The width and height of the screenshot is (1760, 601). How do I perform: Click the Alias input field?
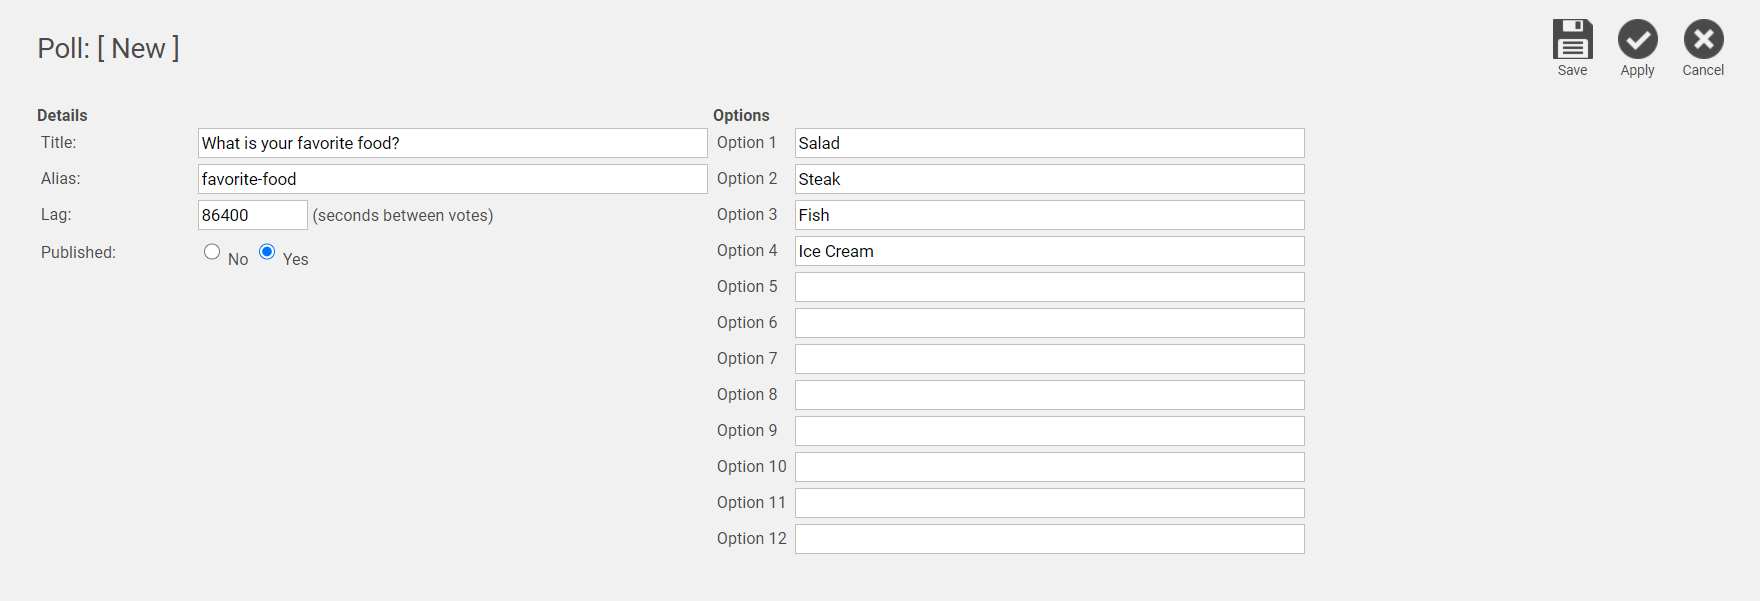(452, 179)
